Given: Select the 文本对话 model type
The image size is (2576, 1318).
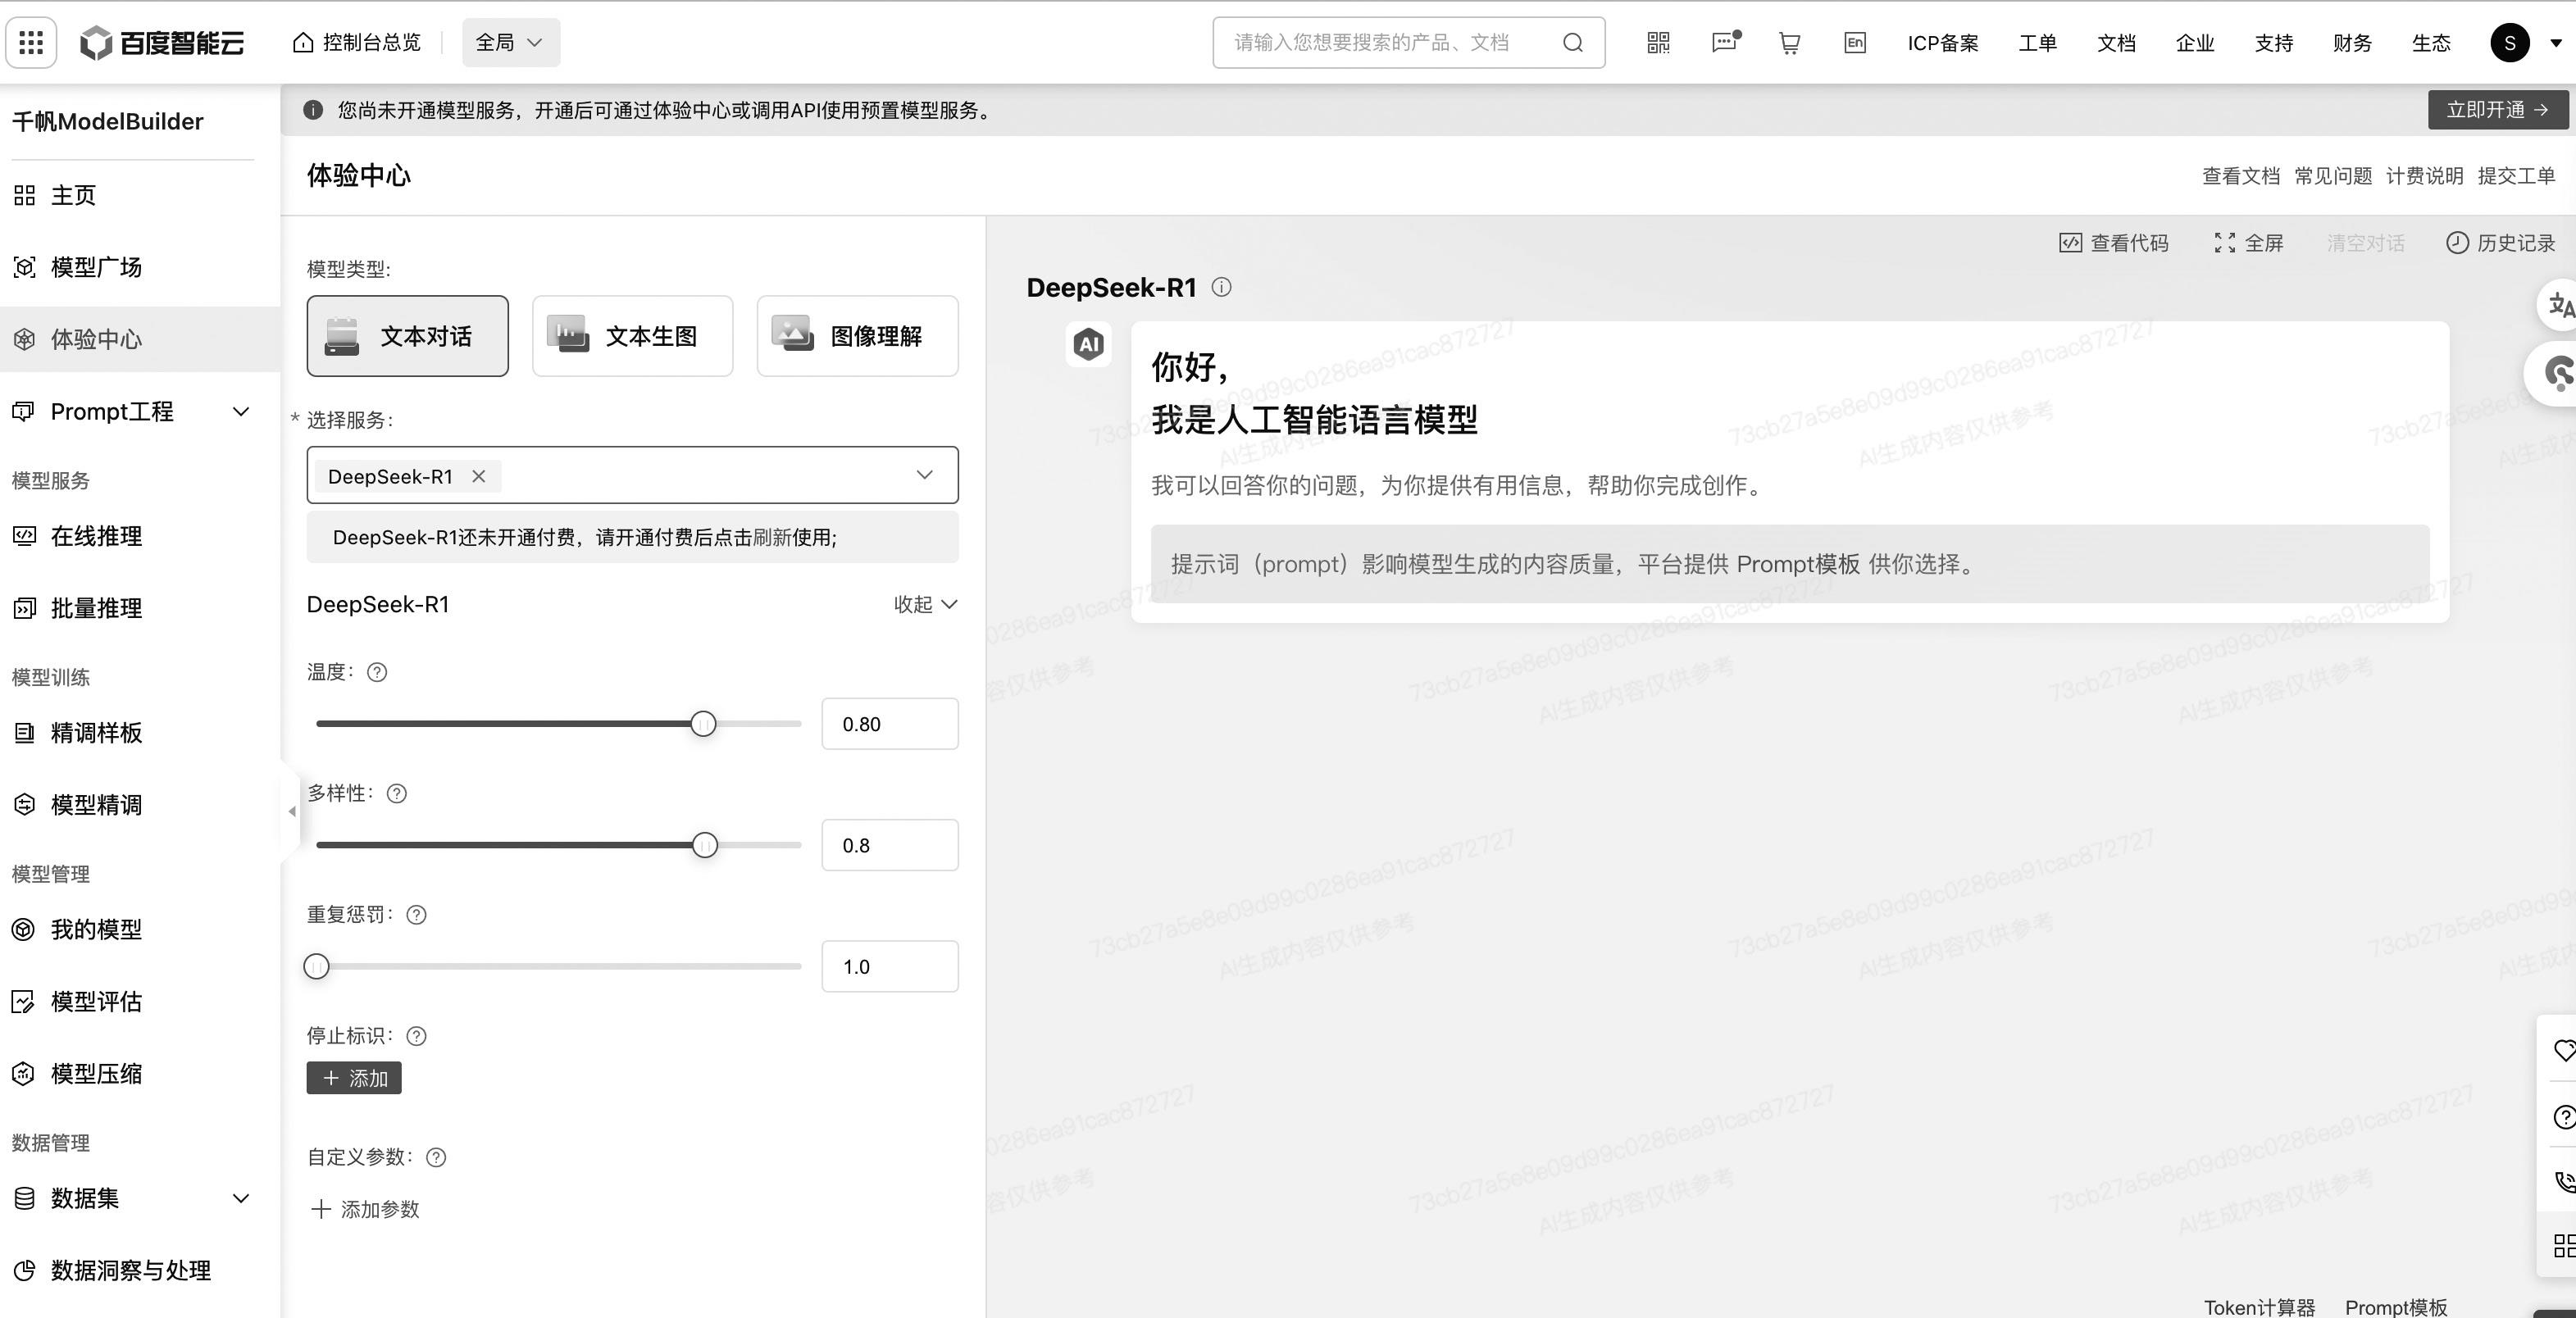Looking at the screenshot, I should (x=407, y=336).
